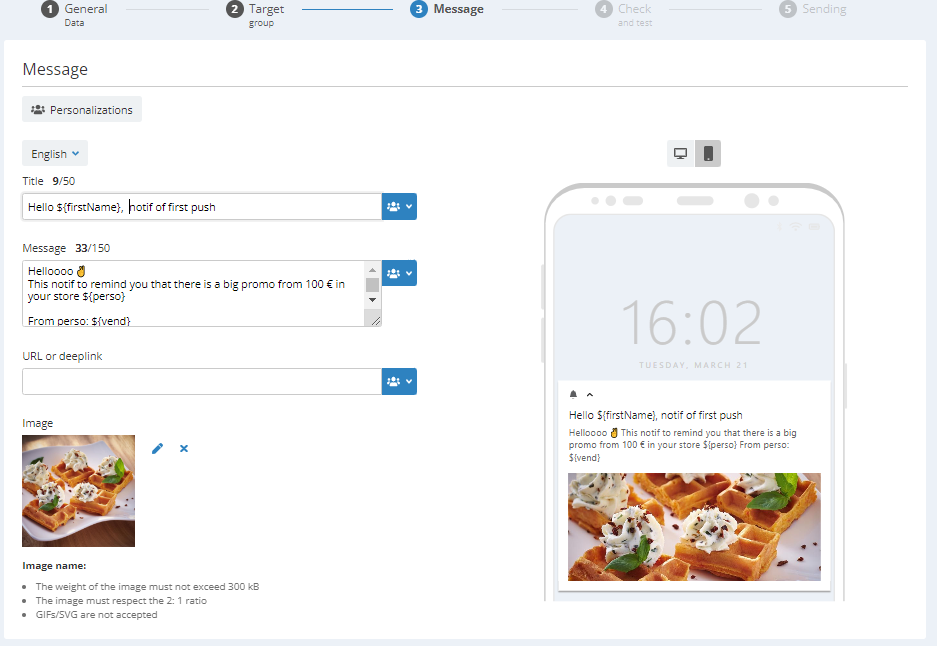Edit the image with the pencil icon
The width and height of the screenshot is (937, 646).
[157, 449]
